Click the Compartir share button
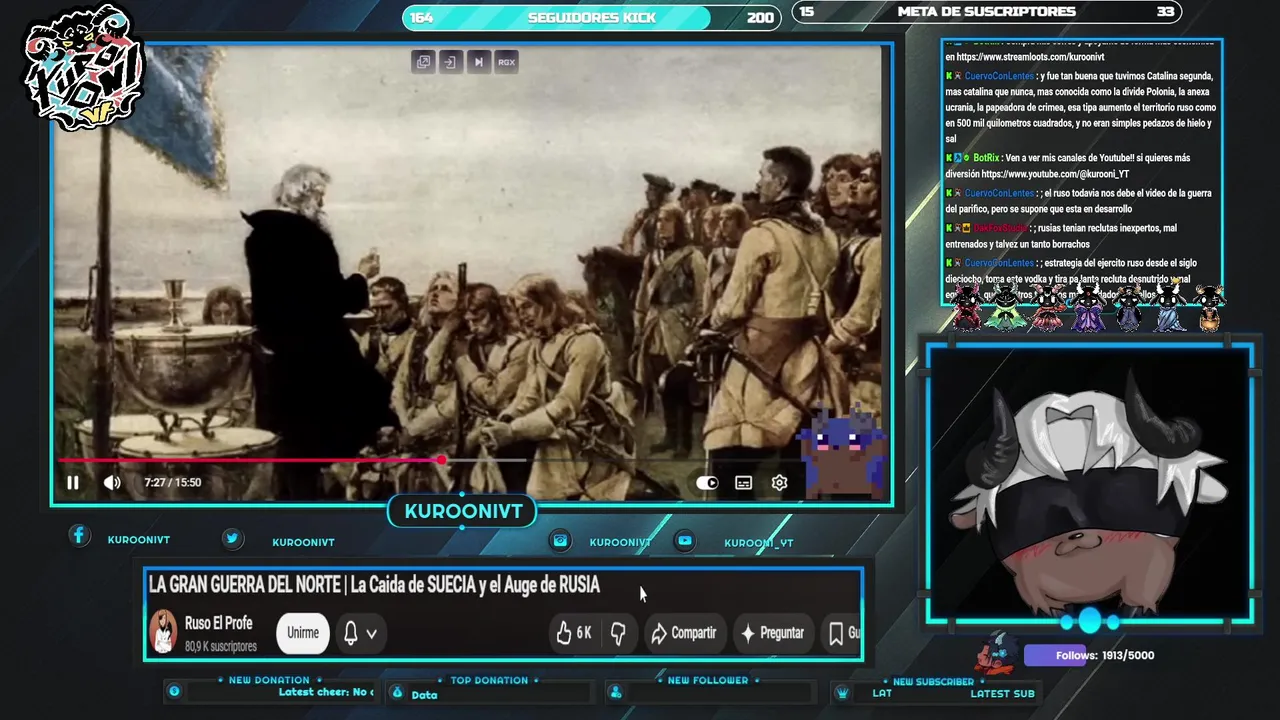This screenshot has height=720, width=1280. point(683,633)
